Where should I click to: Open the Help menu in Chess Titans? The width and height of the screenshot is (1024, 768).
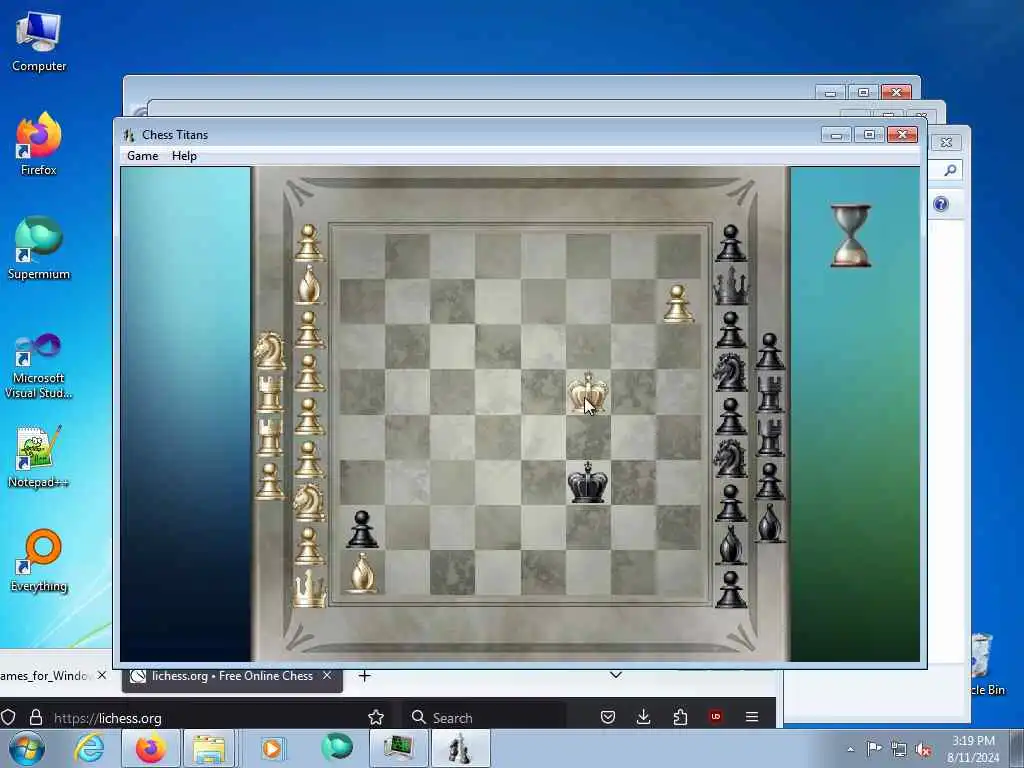(184, 156)
